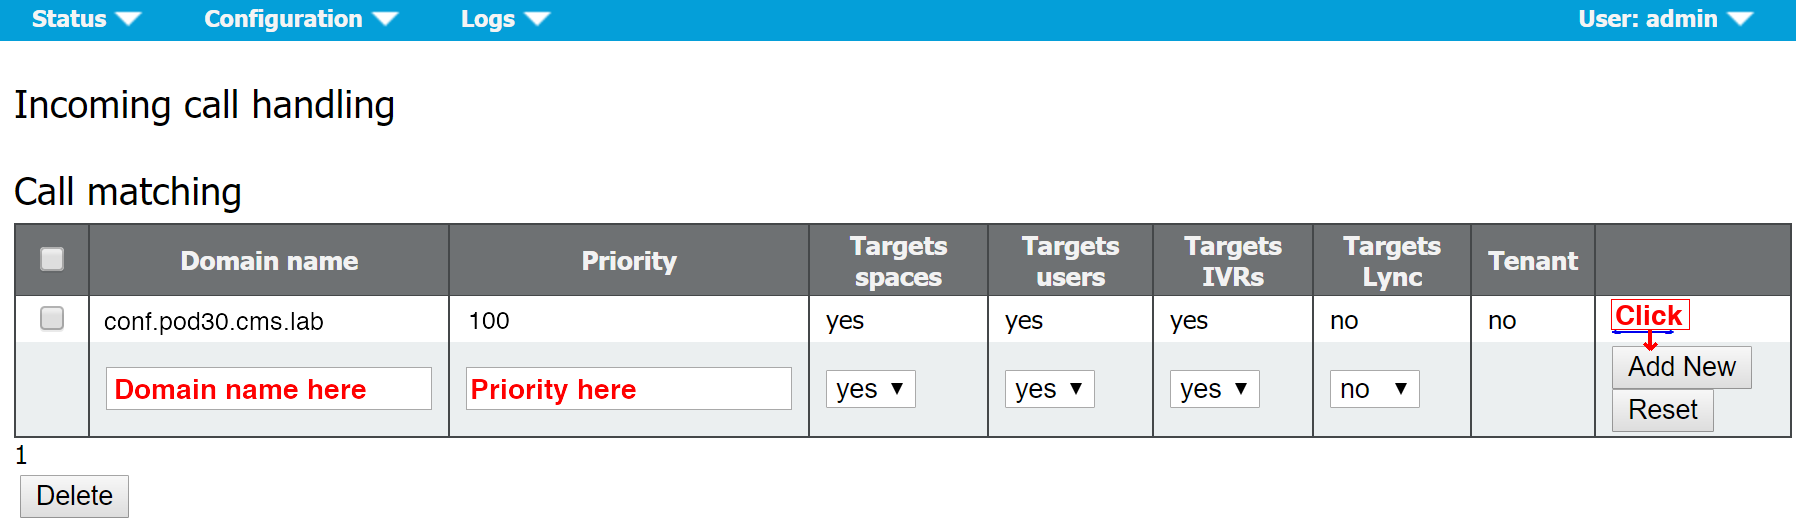
Task: Focus the Domain name input field
Action: [269, 389]
